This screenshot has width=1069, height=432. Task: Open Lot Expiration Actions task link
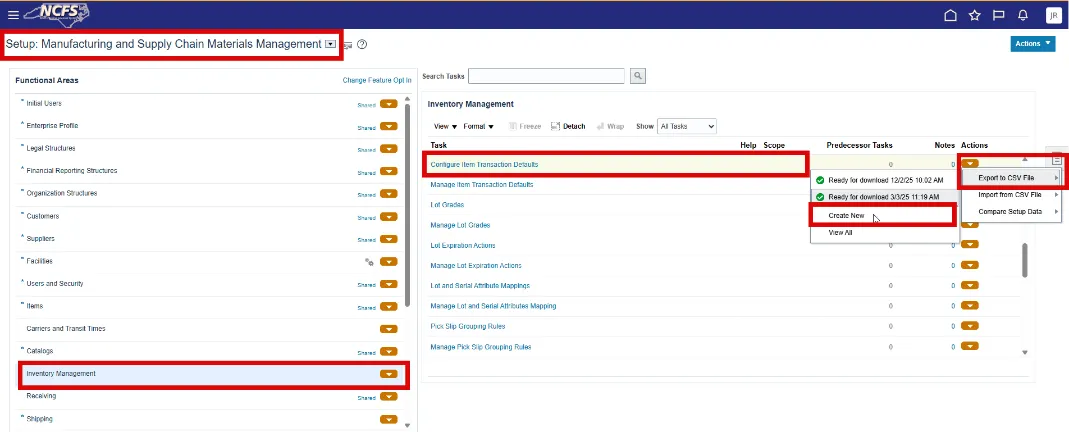tap(463, 245)
